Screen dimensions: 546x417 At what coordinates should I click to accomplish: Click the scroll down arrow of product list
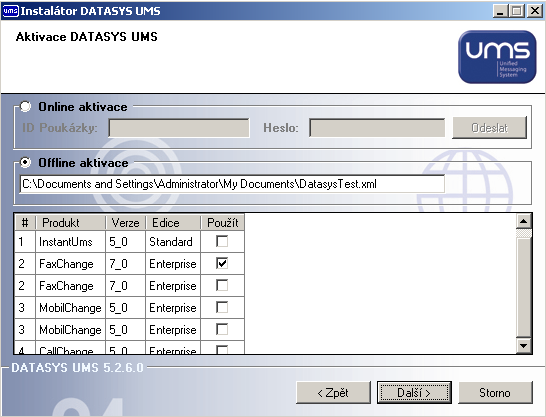523,345
